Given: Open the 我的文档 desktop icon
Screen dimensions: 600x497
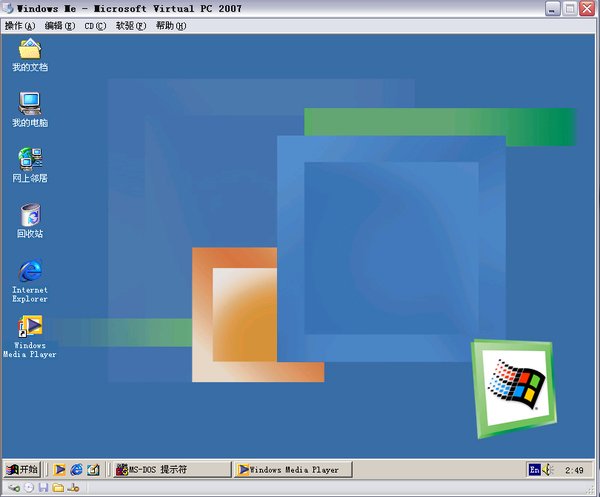Looking at the screenshot, I should coord(30,55).
